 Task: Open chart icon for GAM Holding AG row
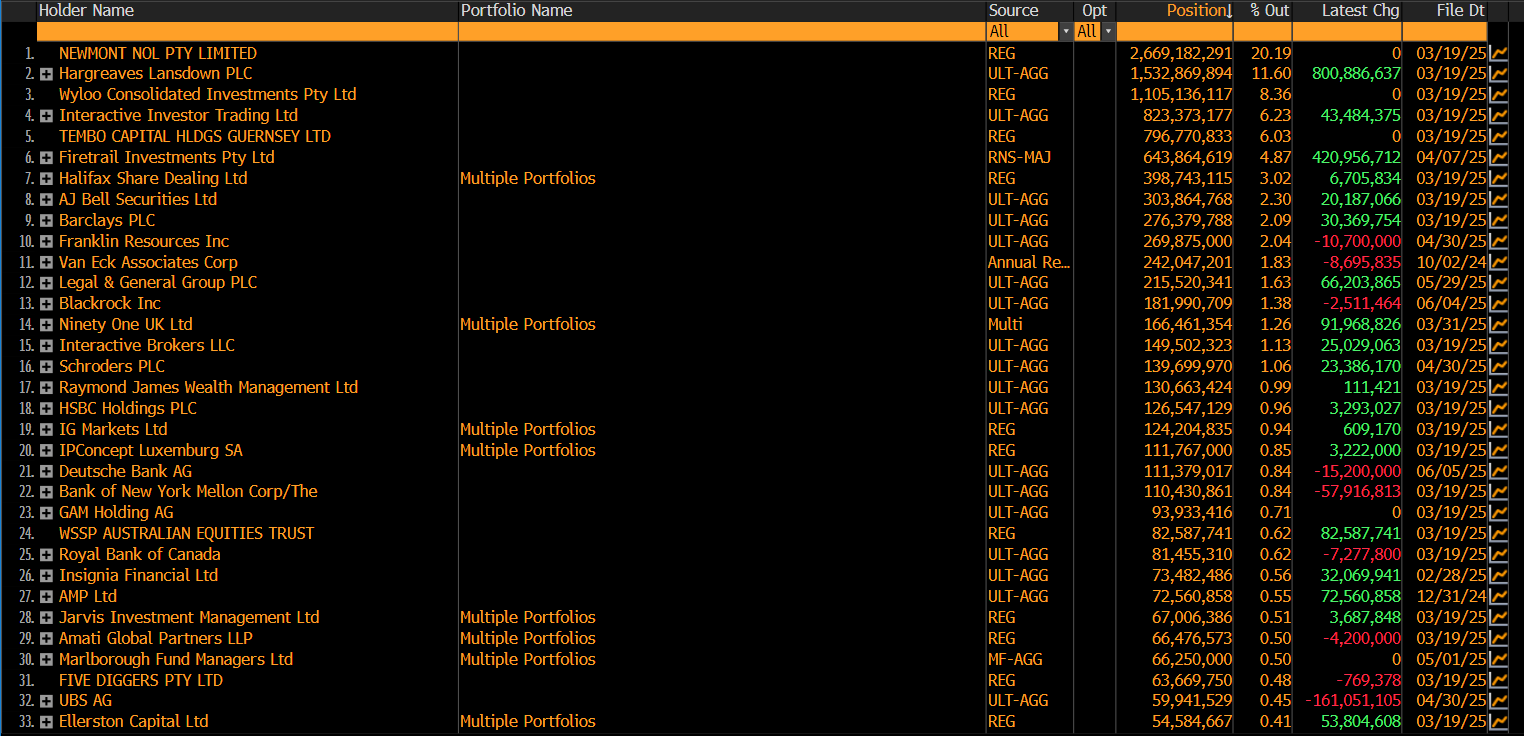1498,513
